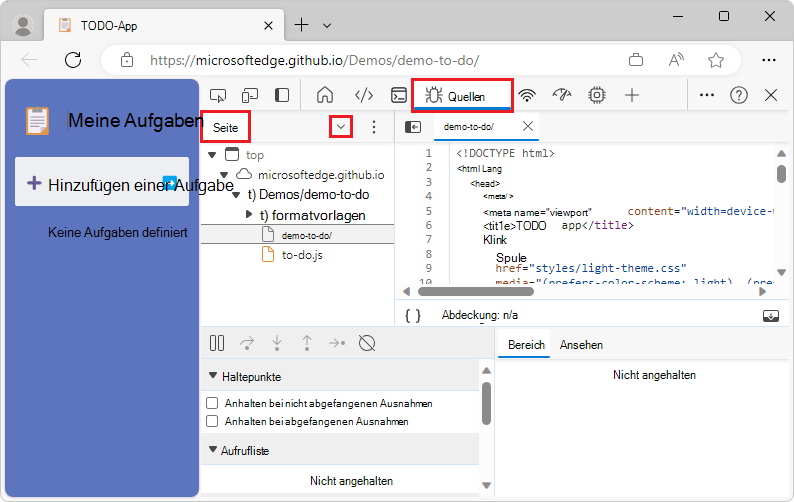Select the Ansehen tab
794x502 pixels.
click(x=581, y=345)
